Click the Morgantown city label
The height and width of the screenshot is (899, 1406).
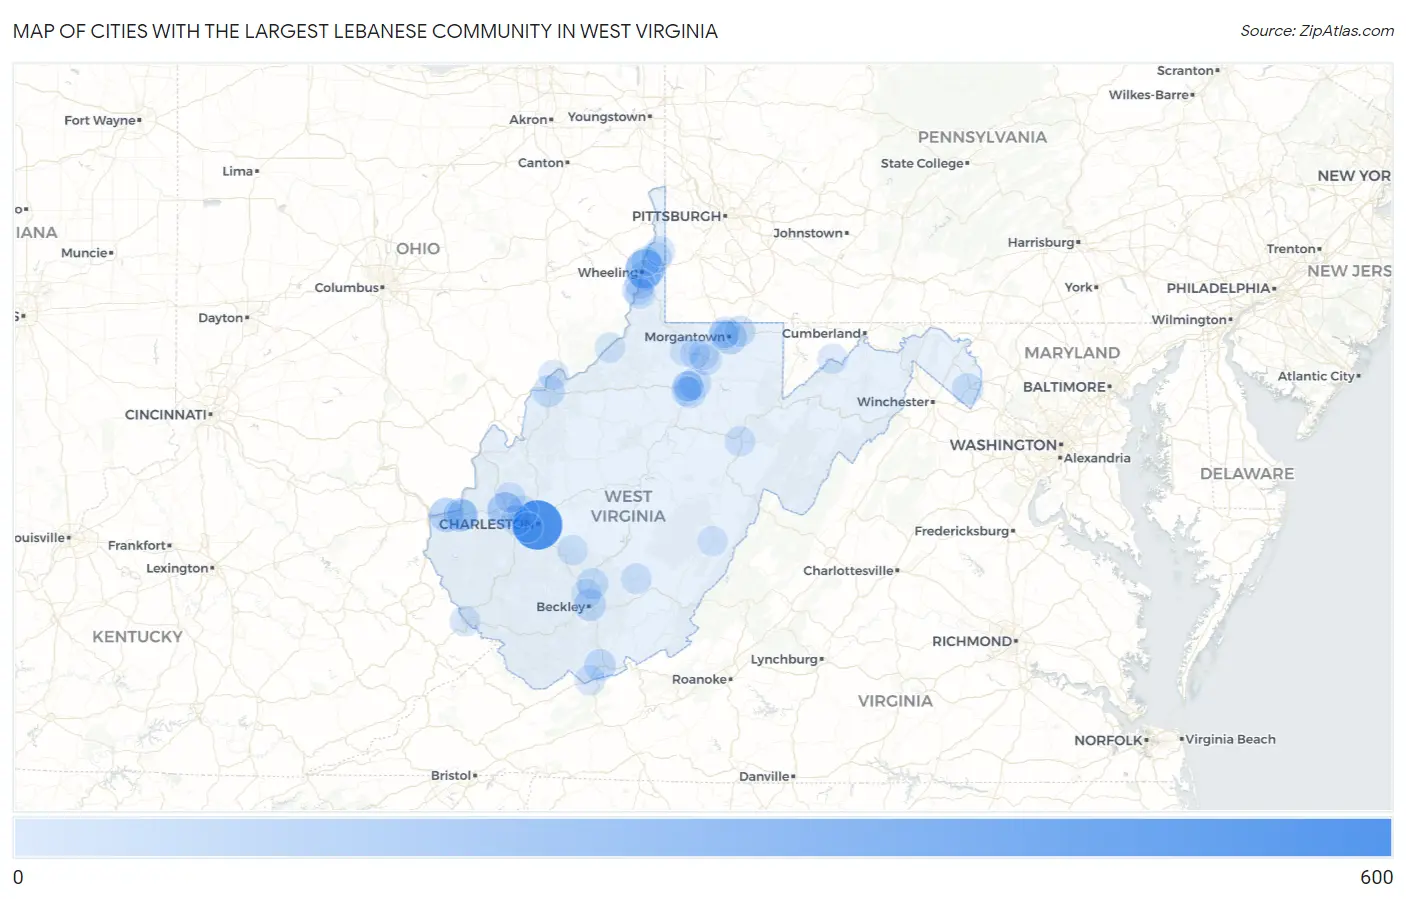[684, 337]
